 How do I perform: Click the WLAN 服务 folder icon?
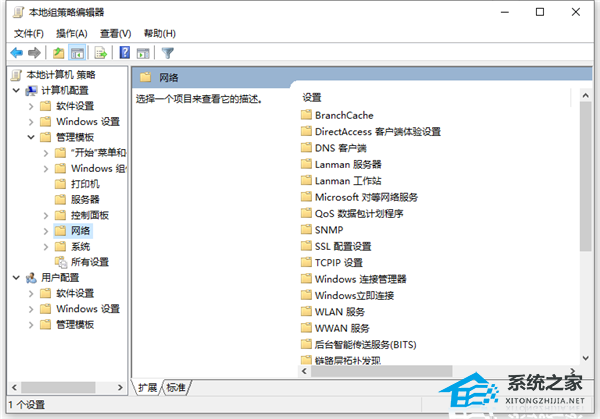pos(306,311)
